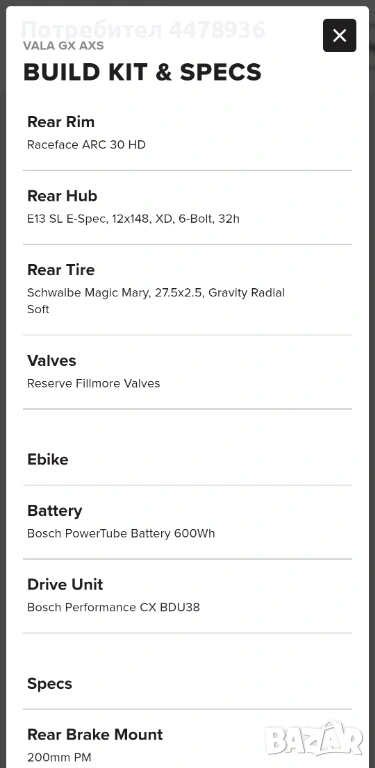Select the Valves heading

[x=51, y=361]
